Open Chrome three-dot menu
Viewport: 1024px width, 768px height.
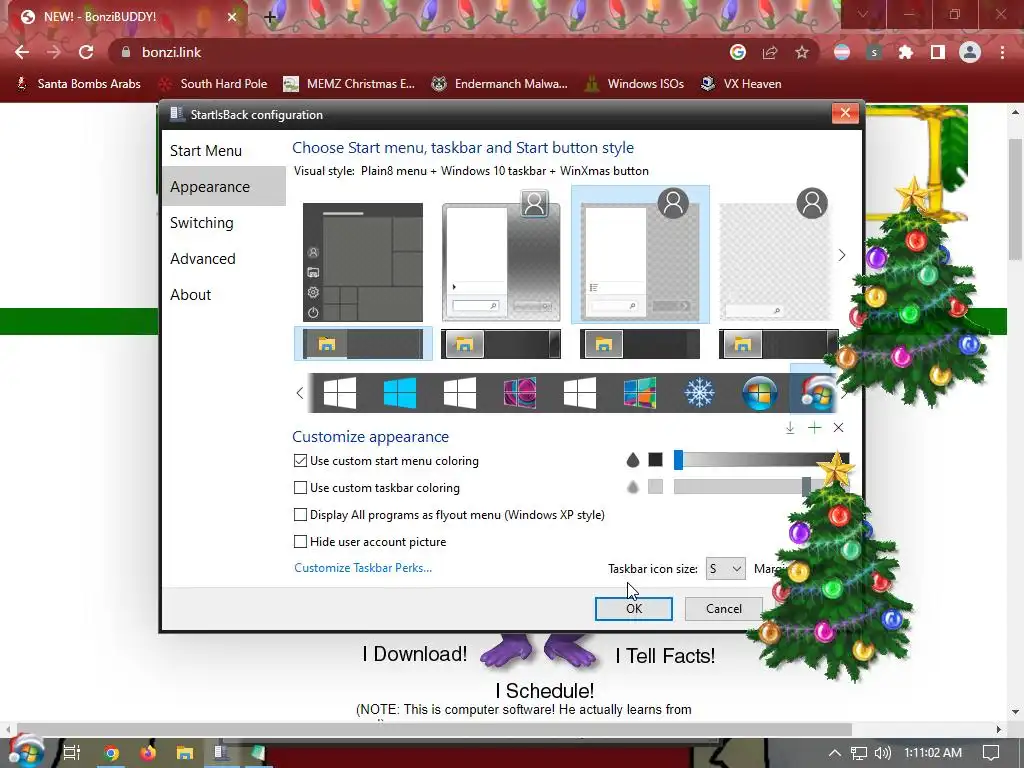point(1002,52)
